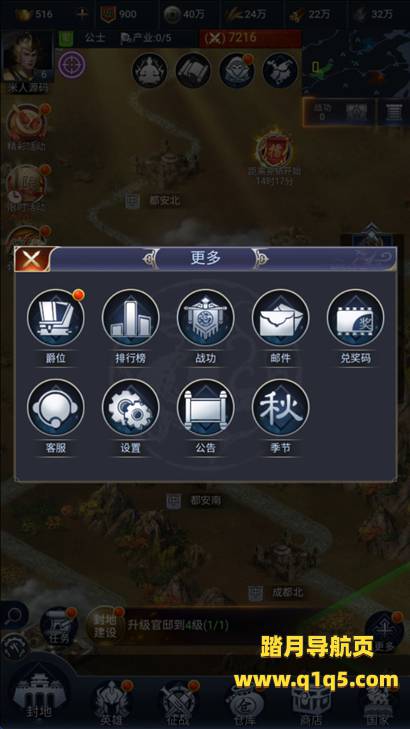The height and width of the screenshot is (729, 410).
Task: Open the 爵位 rank icon
Action: pyautogui.click(x=56, y=318)
